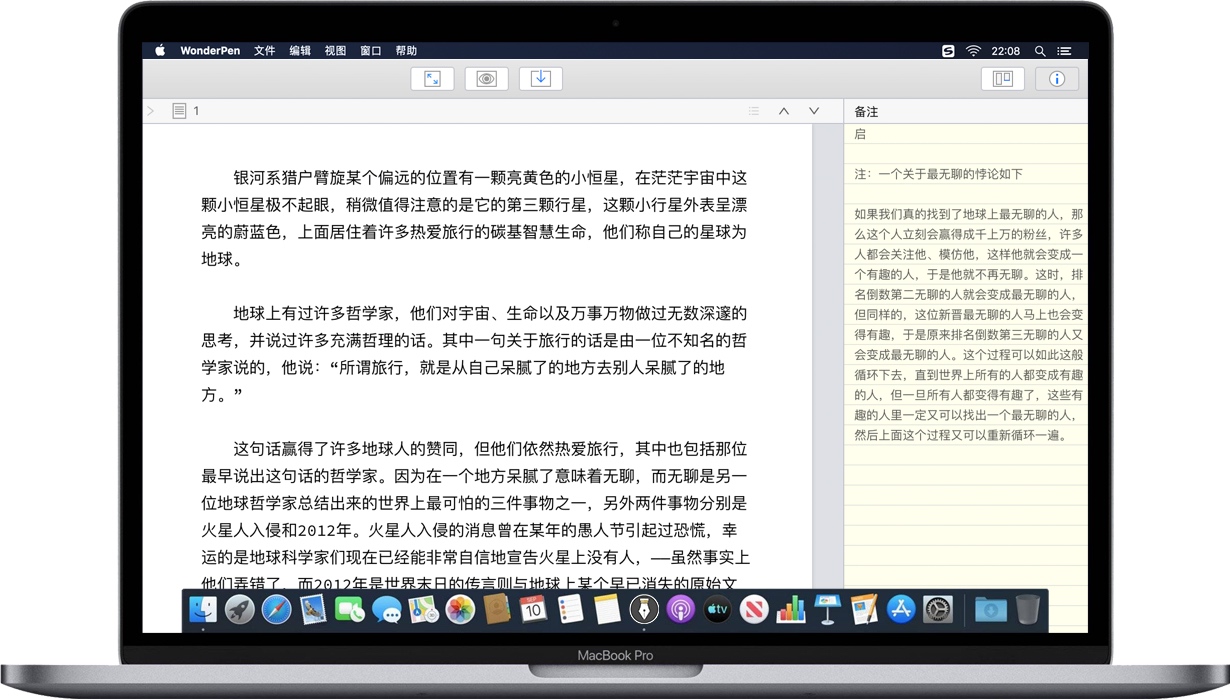Viewport: 1230px width, 699px height.
Task: Open the 文件 menu
Action: click(x=264, y=50)
